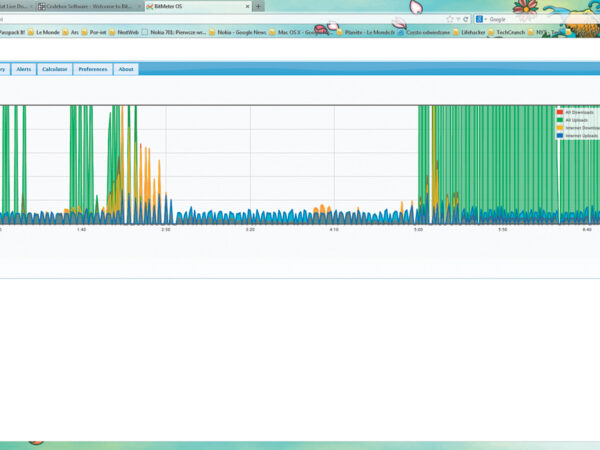Click the Google search engine icon

(x=480, y=18)
